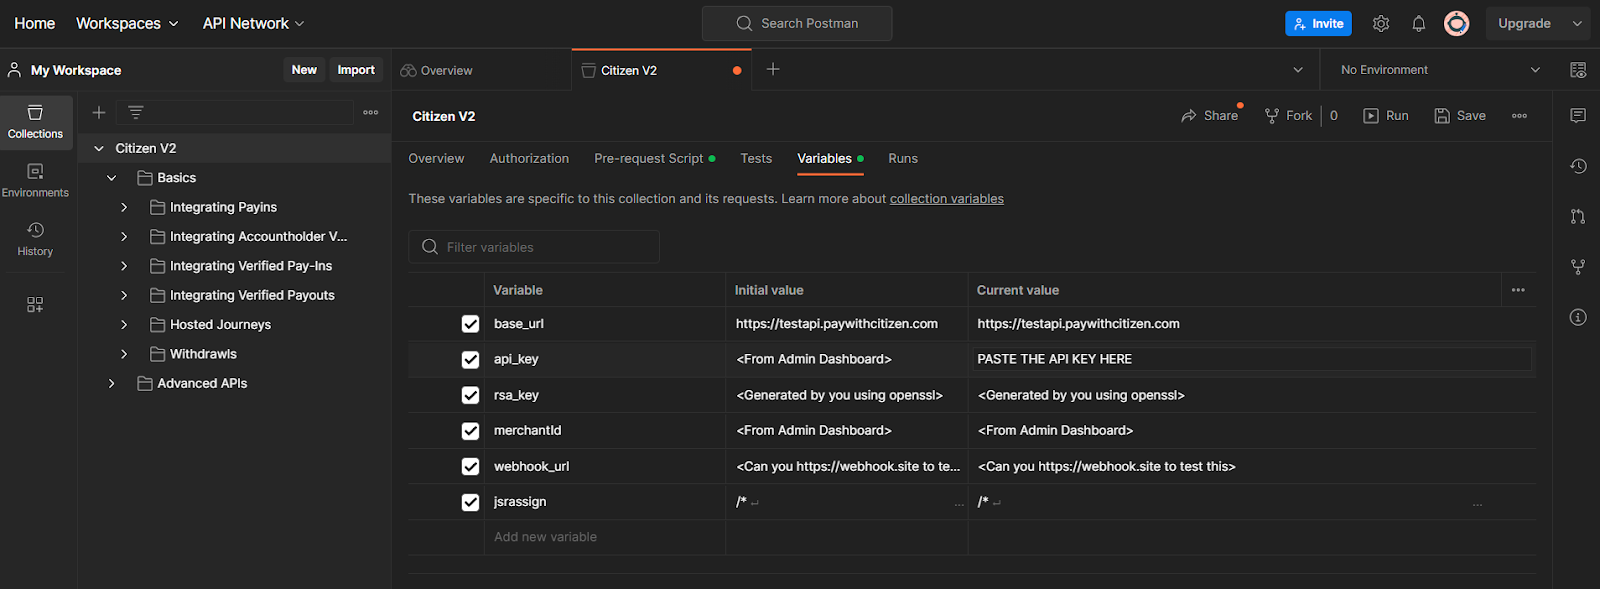Expand the Integrating Verified Pay-Ins folder

124,266
